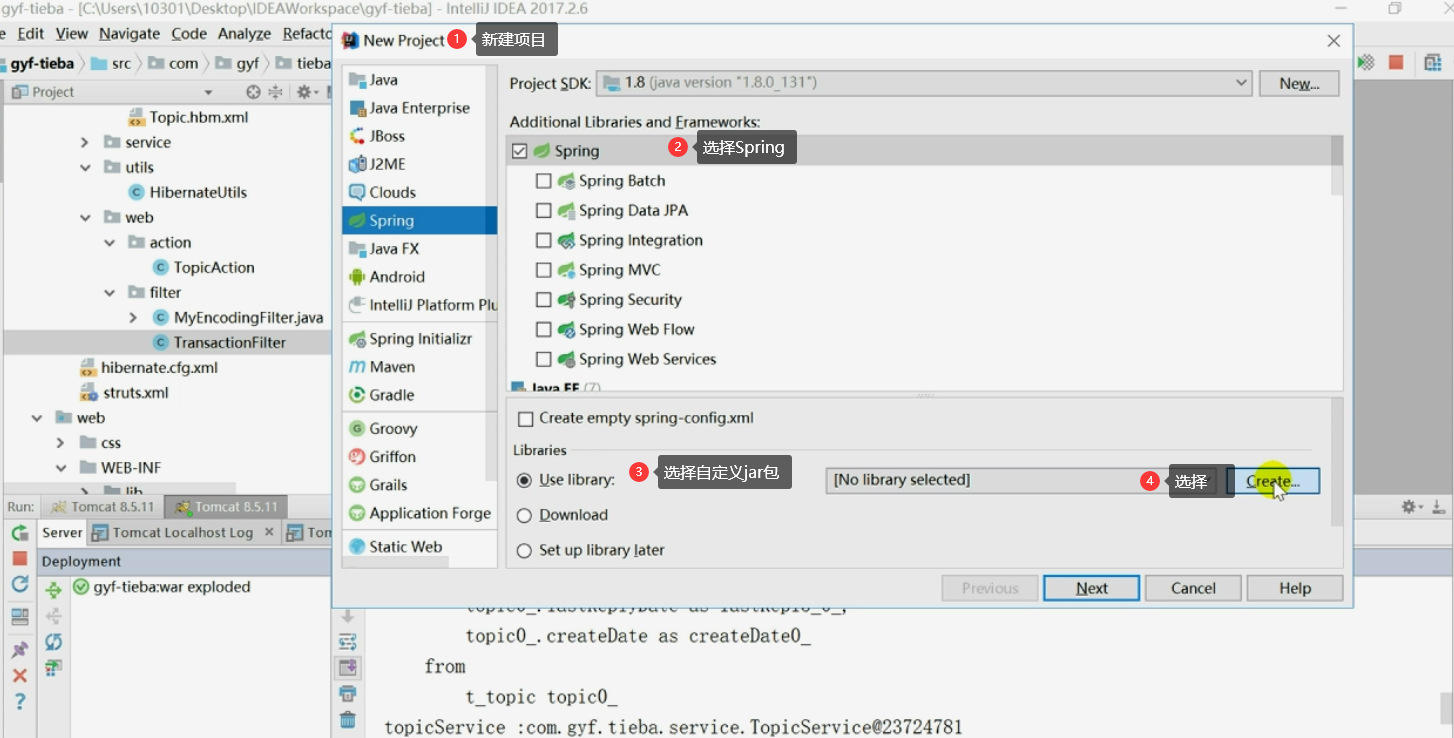Image resolution: width=1454 pixels, height=738 pixels.
Task: Check the Spring Data JPA checkbox
Action: pos(544,211)
